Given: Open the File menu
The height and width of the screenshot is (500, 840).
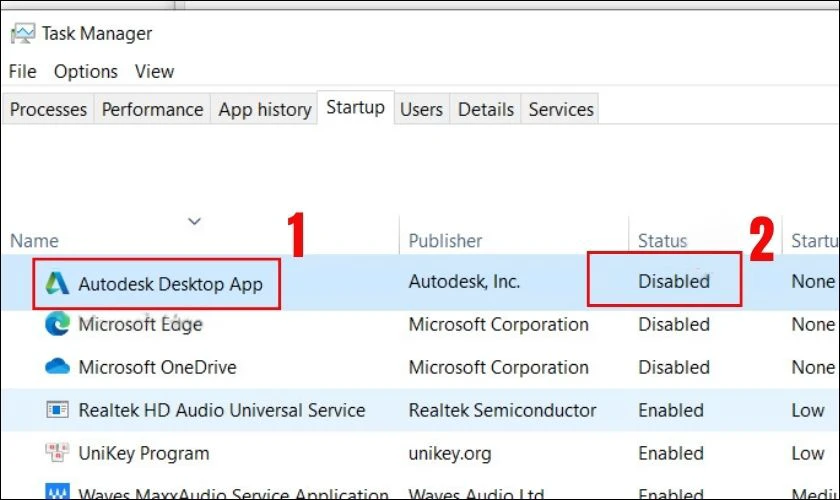Looking at the screenshot, I should click(x=22, y=71).
